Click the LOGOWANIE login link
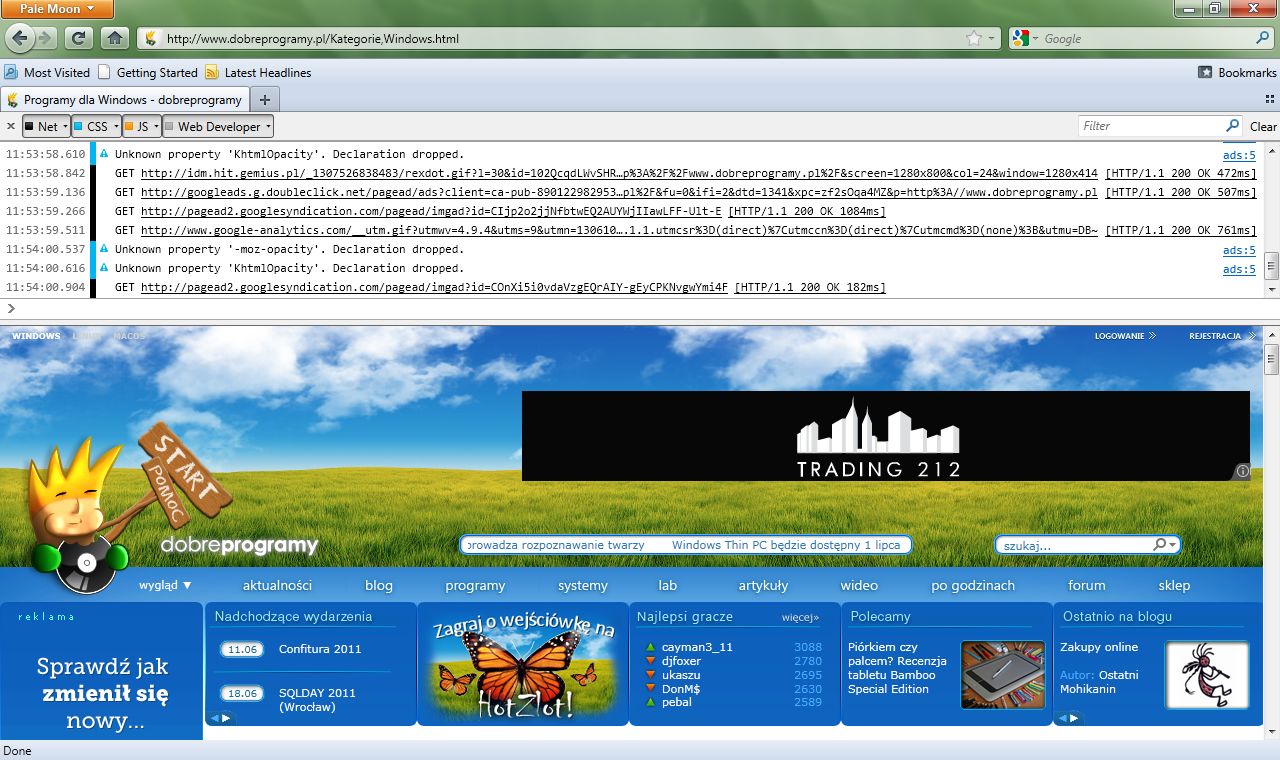The height and width of the screenshot is (760, 1280). [1125, 336]
